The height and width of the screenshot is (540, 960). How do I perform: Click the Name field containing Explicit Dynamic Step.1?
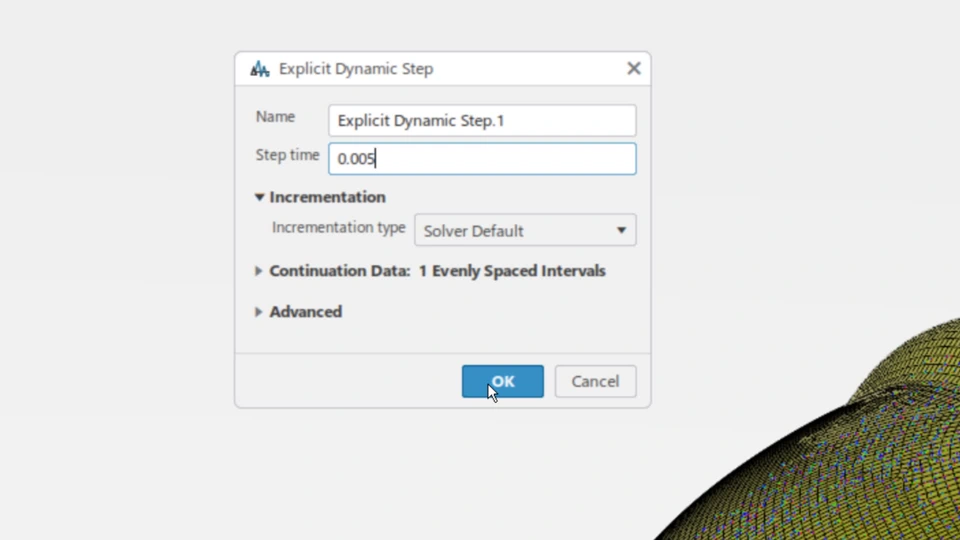click(x=482, y=121)
